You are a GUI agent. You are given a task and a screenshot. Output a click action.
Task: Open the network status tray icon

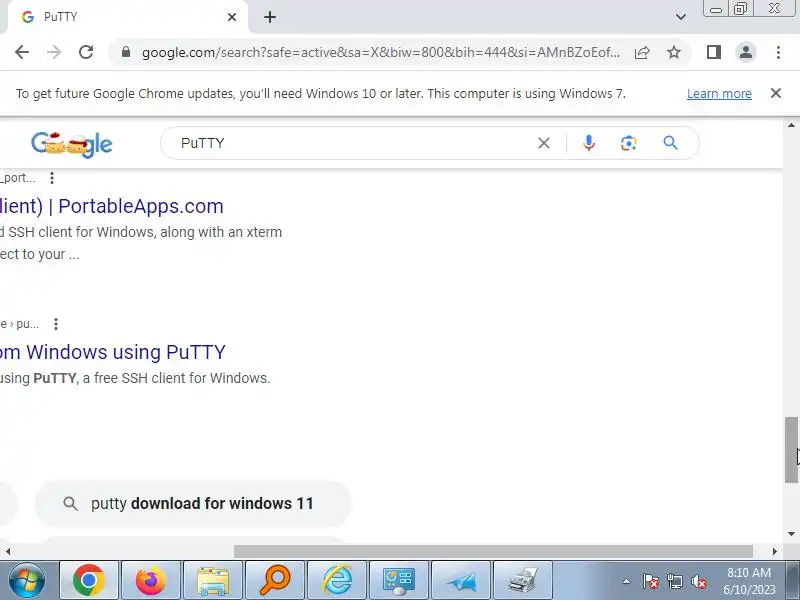674,581
